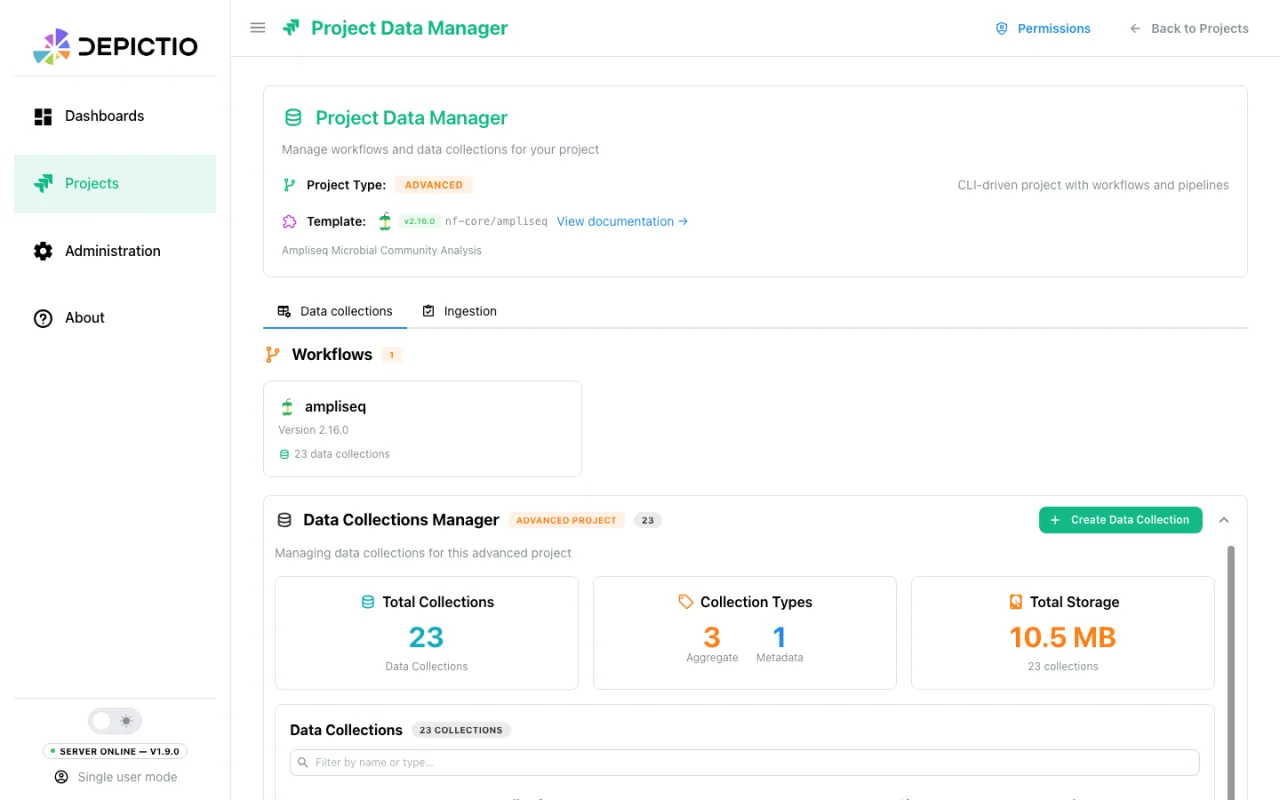
Task: Open the hamburger menu icon
Action: click(258, 28)
